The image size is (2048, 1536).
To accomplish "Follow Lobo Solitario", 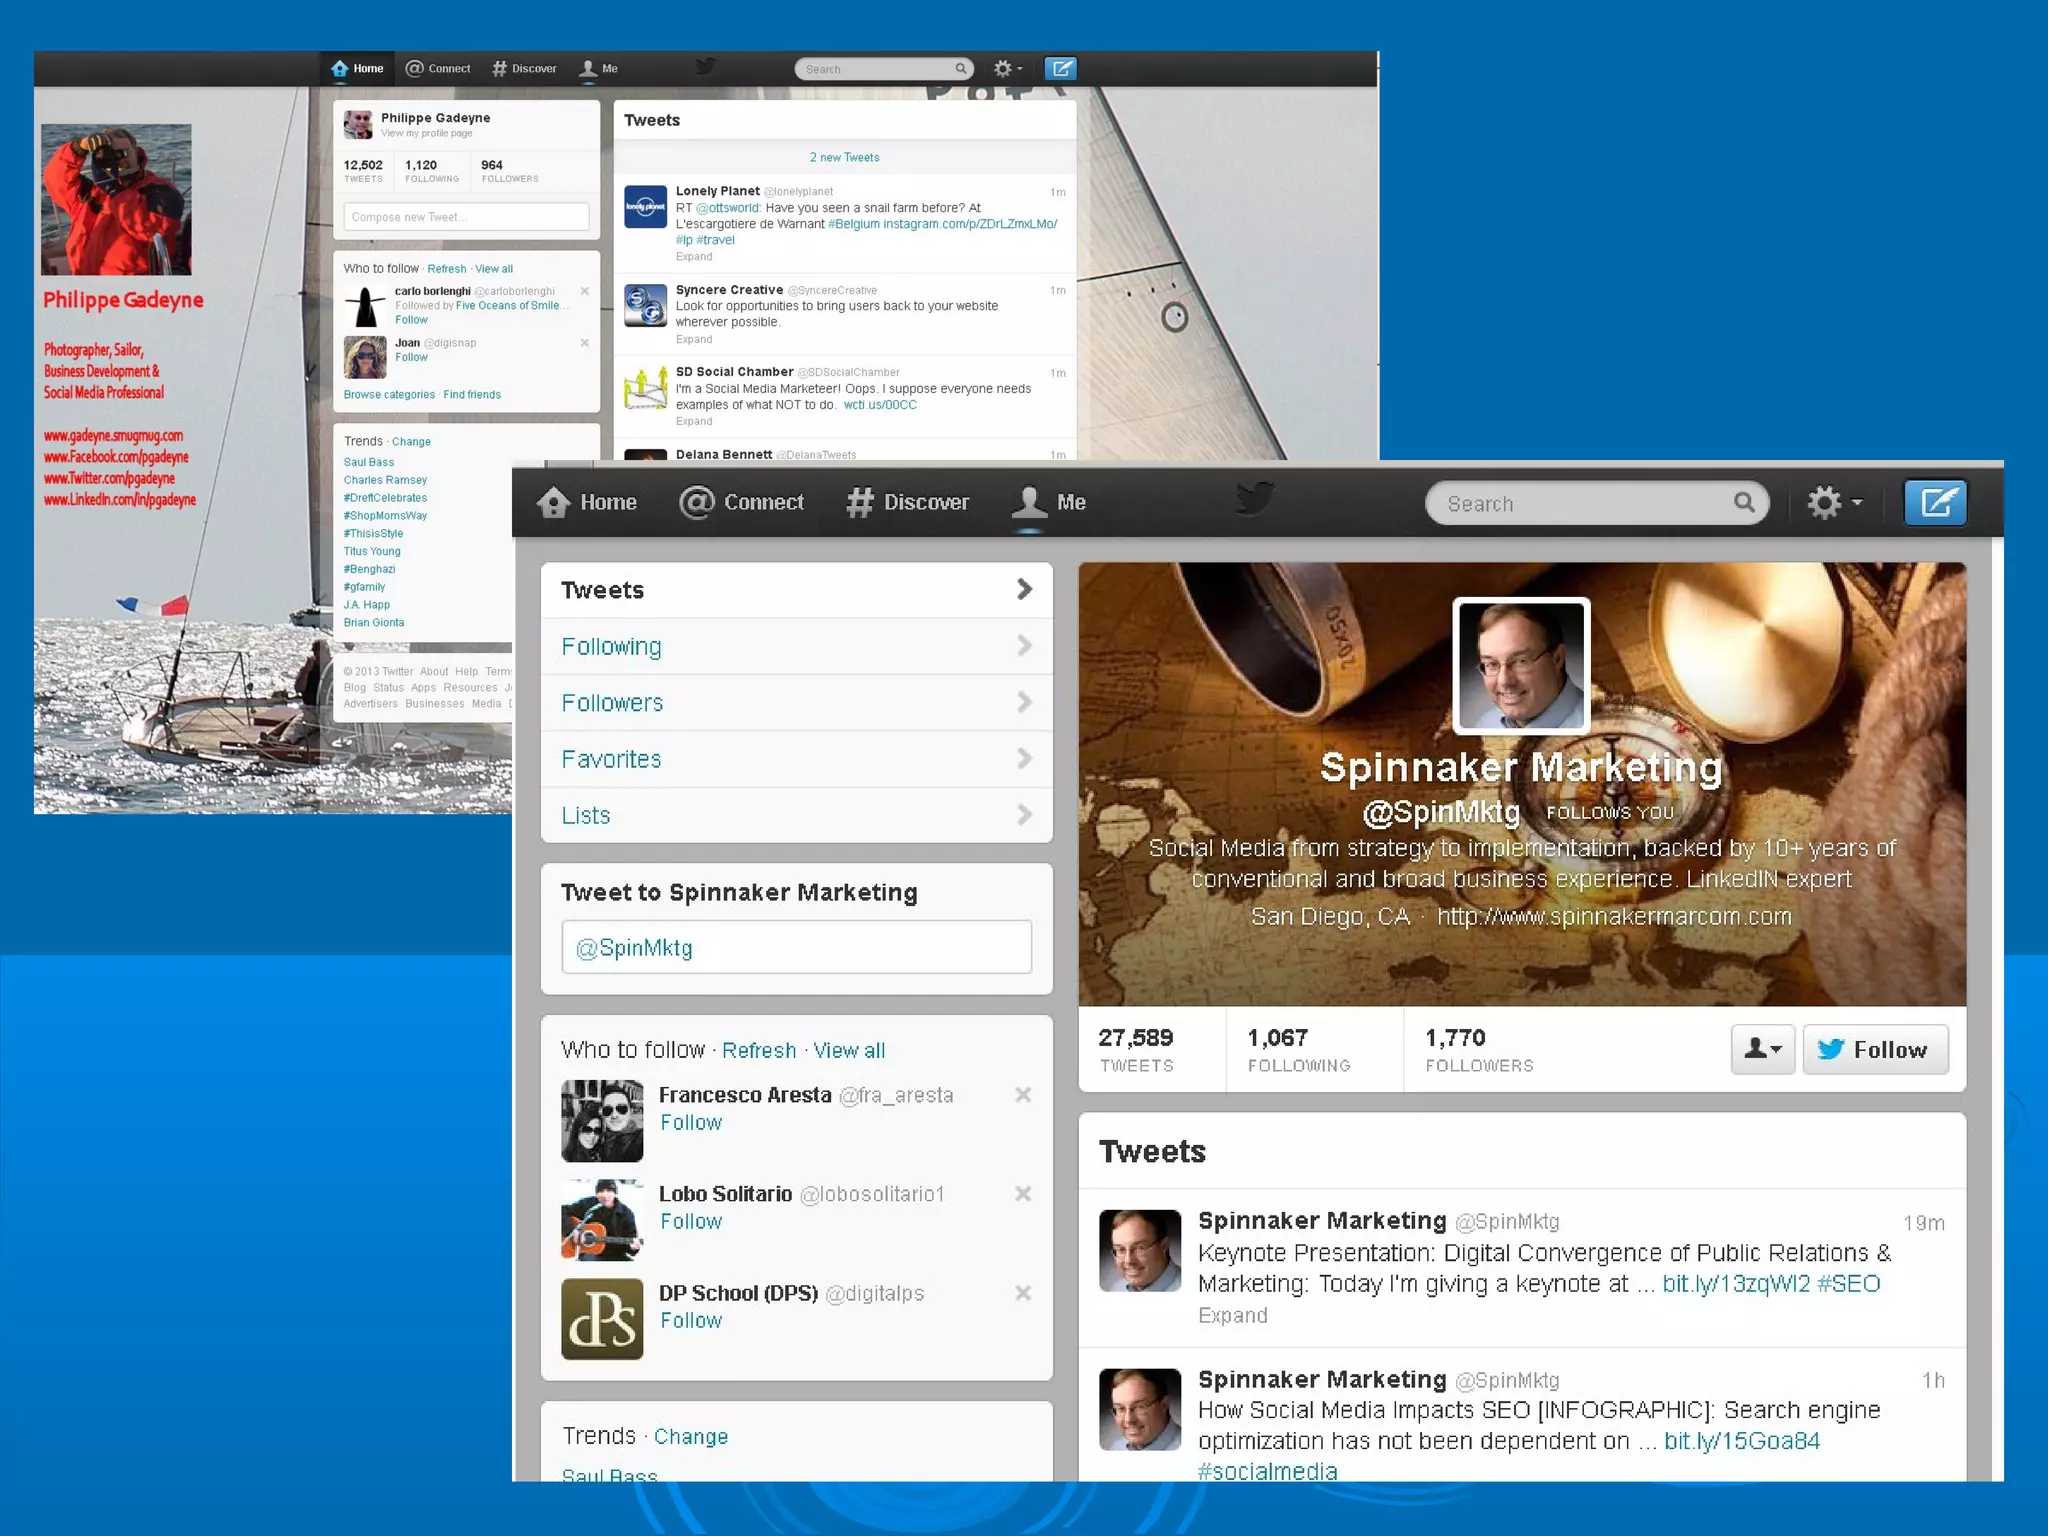I will click(x=691, y=1221).
